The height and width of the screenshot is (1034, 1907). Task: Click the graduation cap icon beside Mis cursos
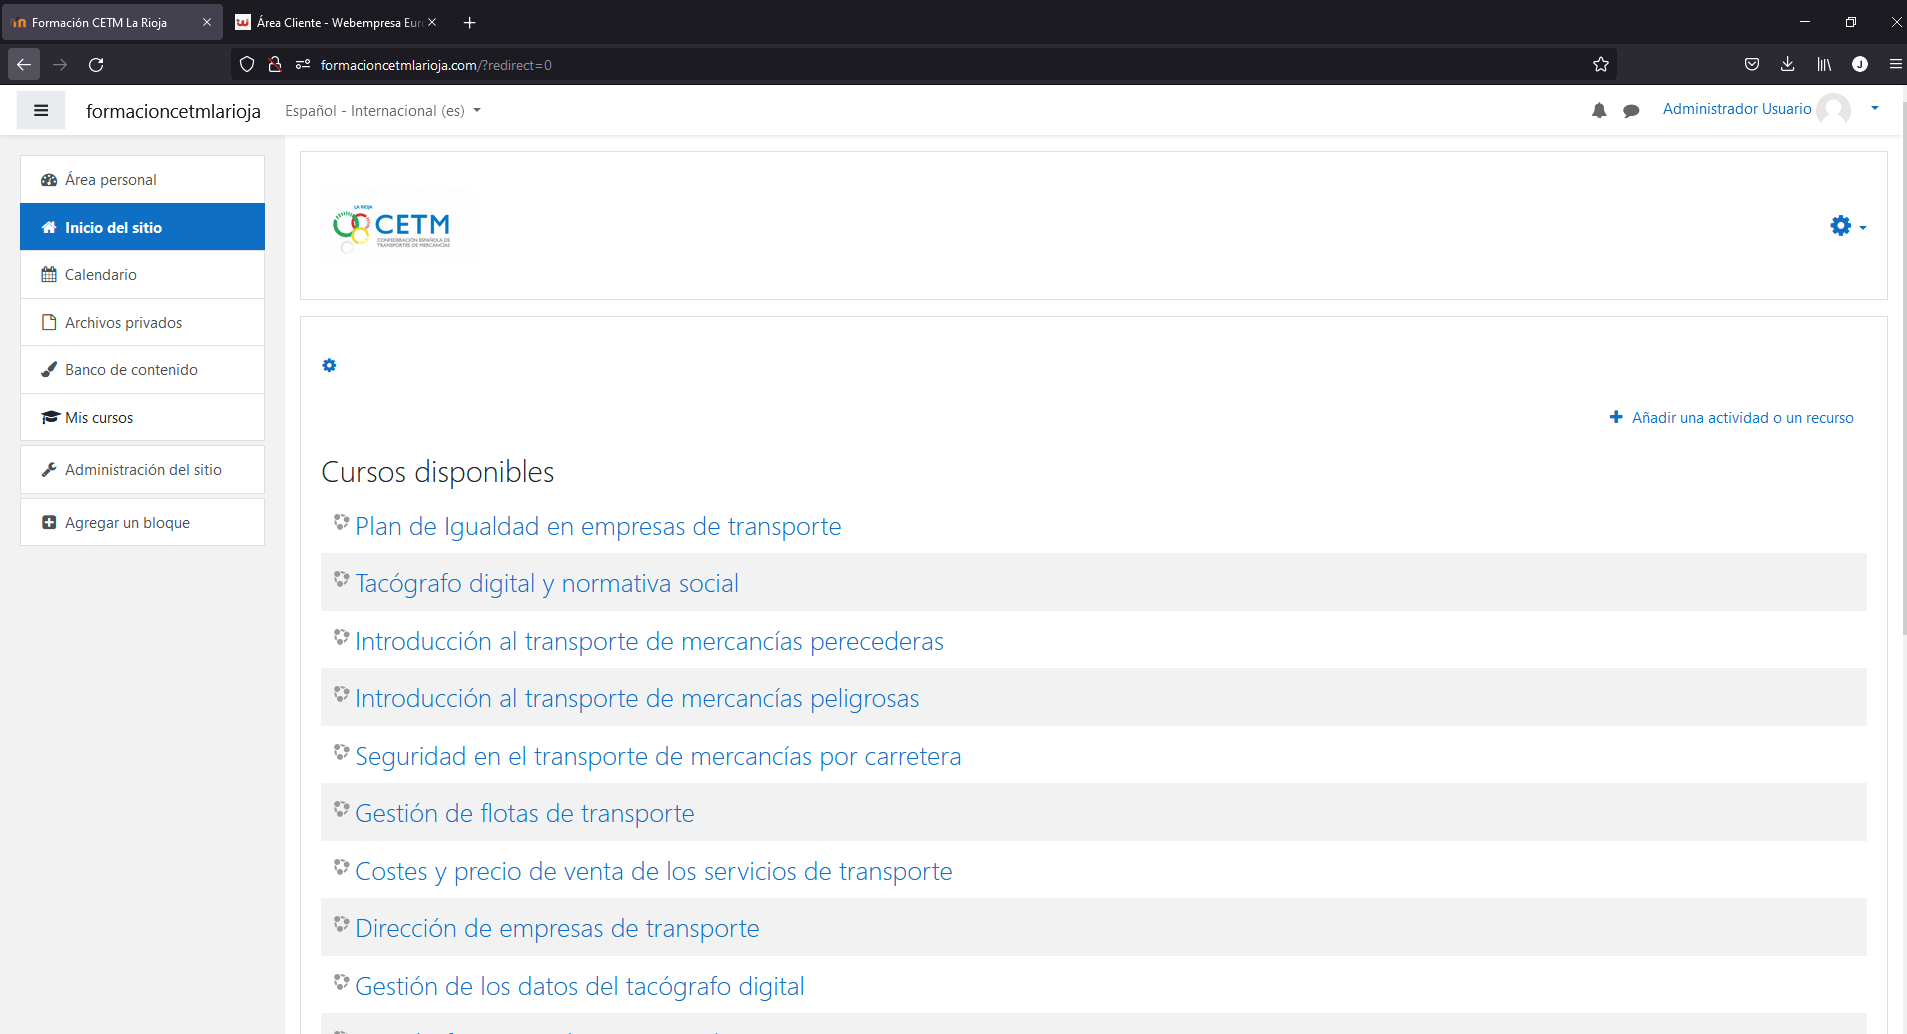click(x=50, y=417)
